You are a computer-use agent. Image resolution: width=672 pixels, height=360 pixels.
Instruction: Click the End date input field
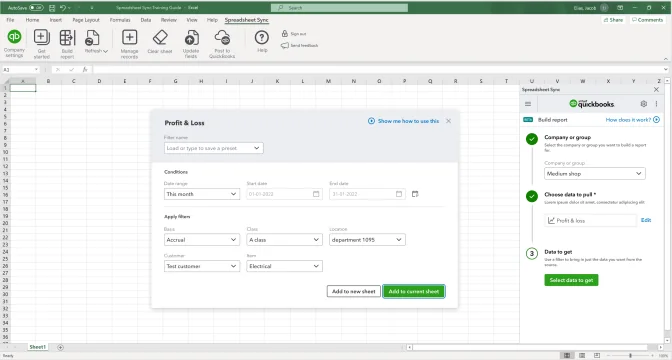(367, 194)
